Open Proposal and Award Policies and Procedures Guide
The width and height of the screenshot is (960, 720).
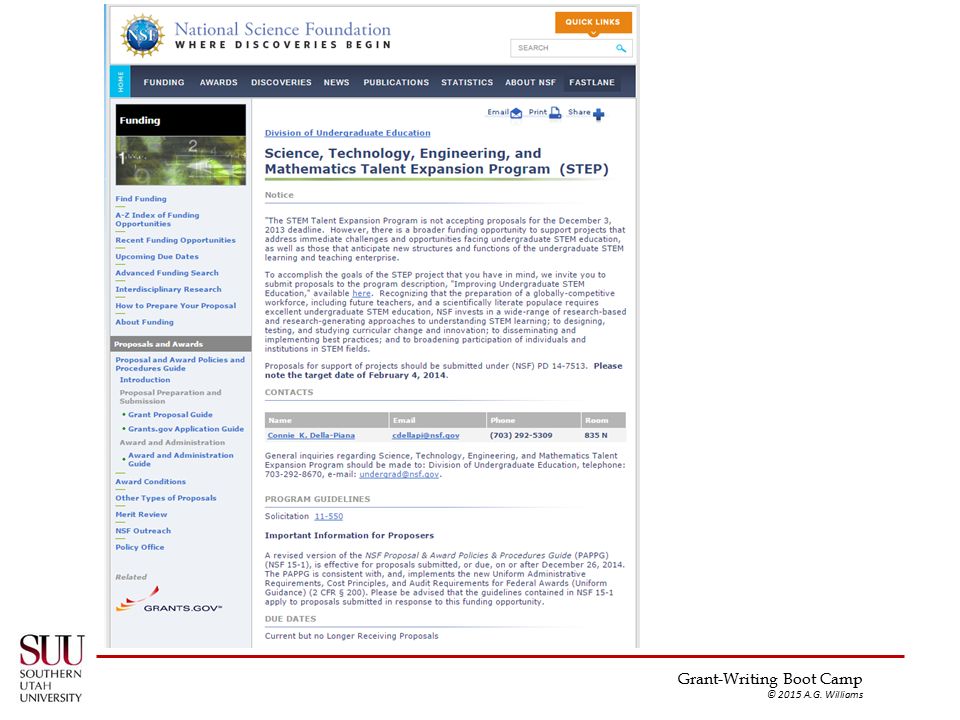click(180, 364)
